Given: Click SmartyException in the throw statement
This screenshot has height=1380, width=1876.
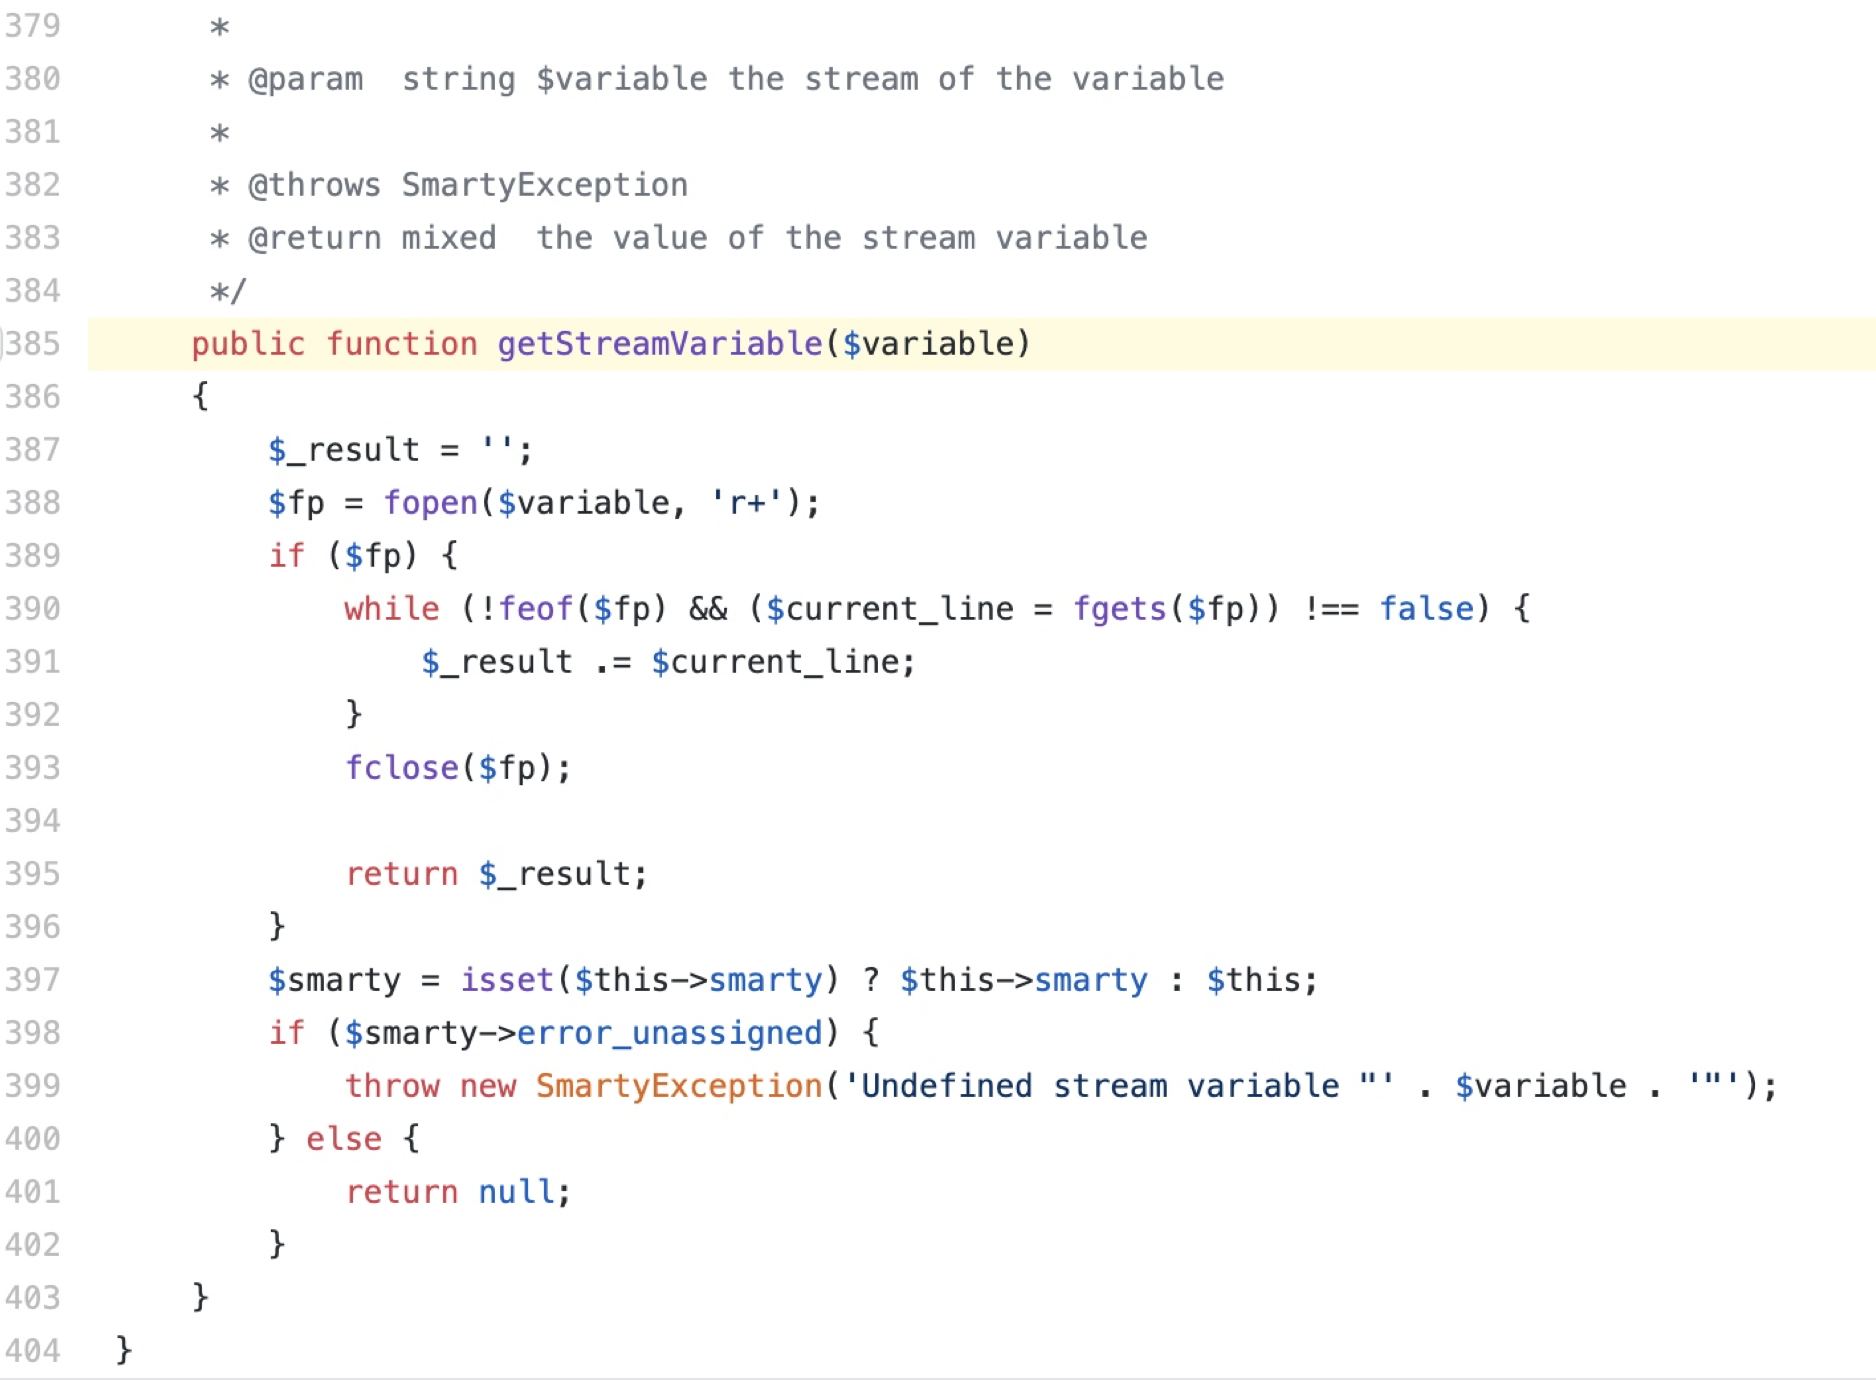Looking at the screenshot, I should 678,1086.
